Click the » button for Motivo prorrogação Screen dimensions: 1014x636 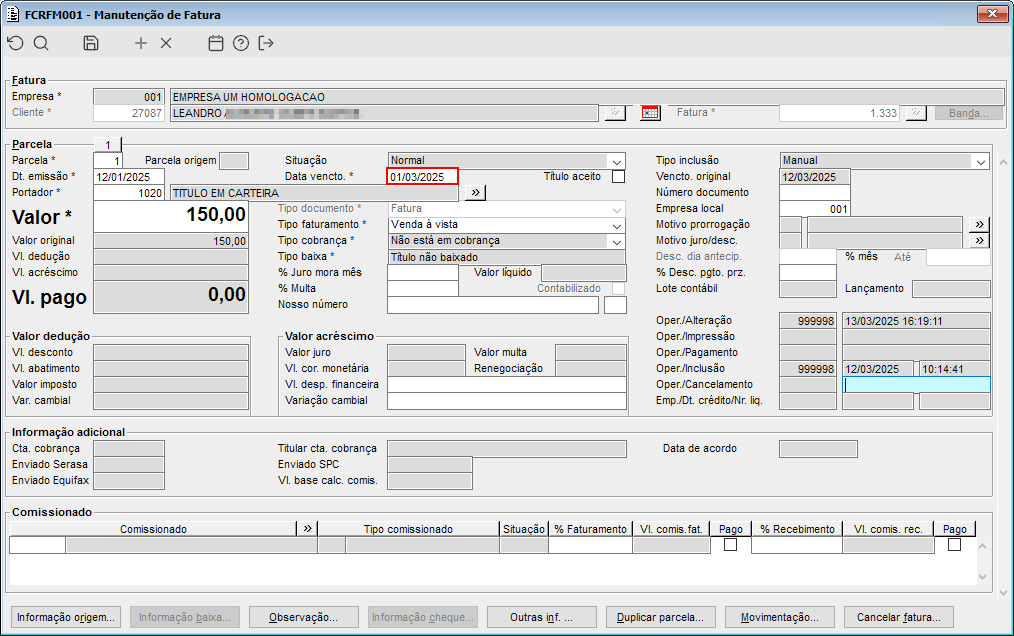[980, 225]
